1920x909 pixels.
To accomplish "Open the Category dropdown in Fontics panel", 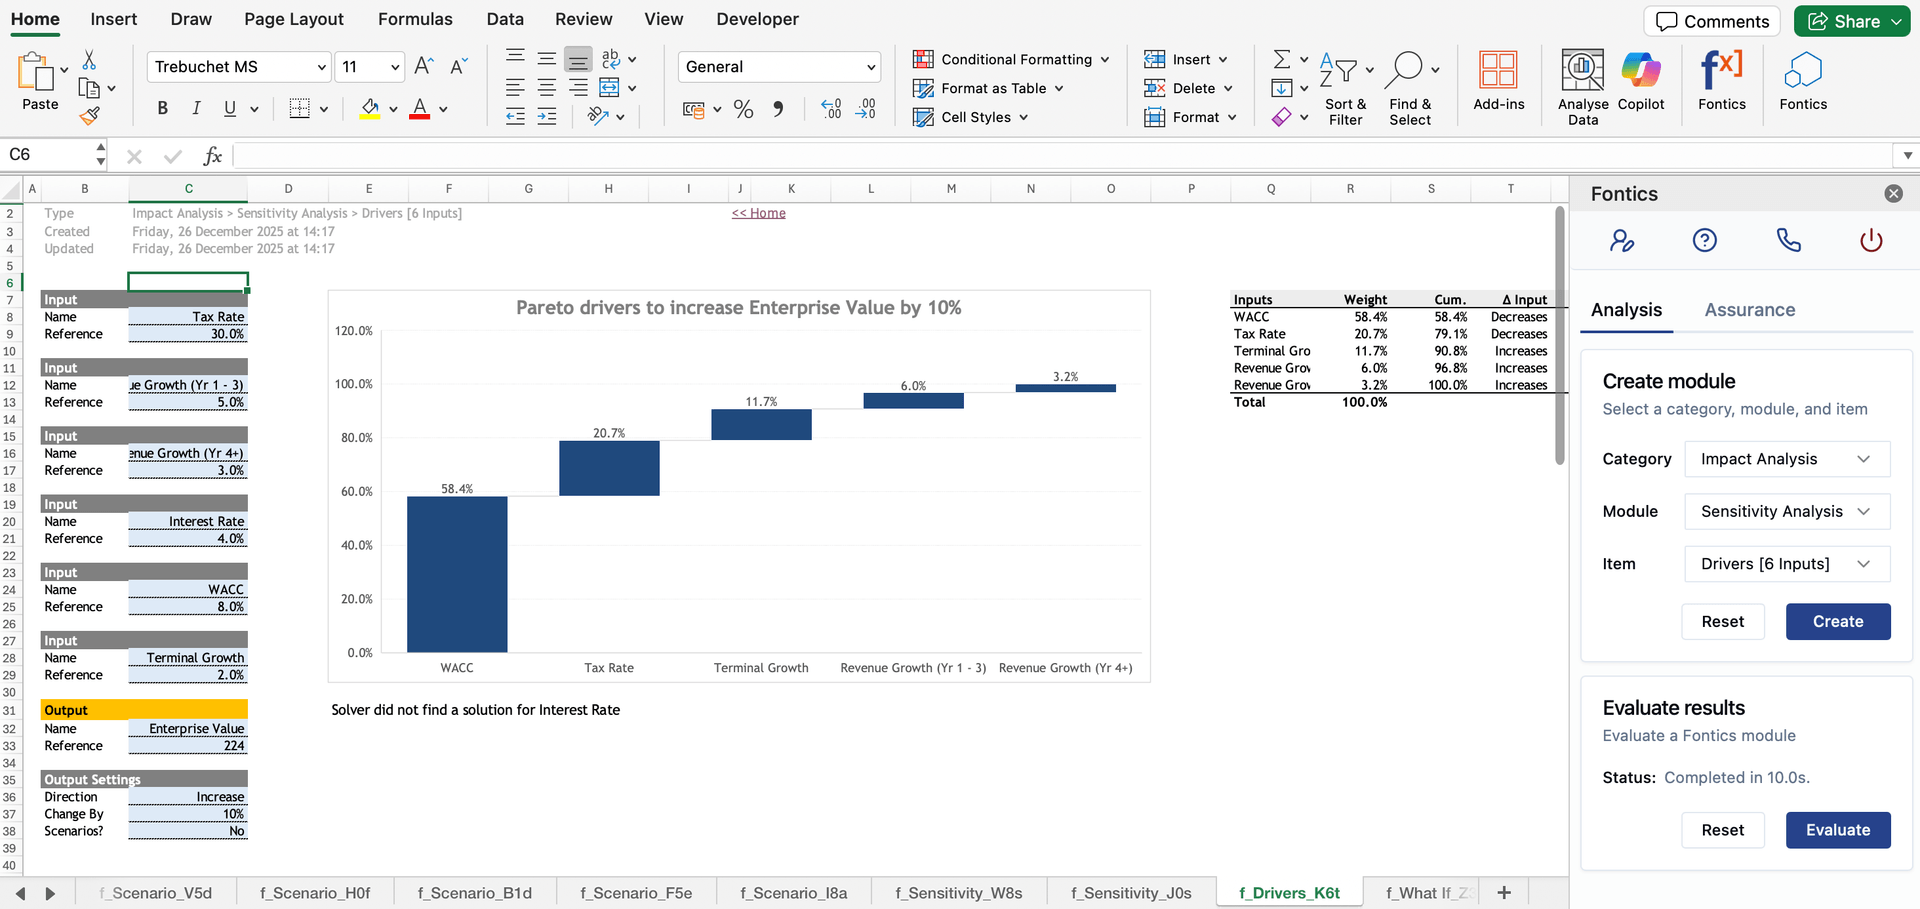I will pos(1786,459).
